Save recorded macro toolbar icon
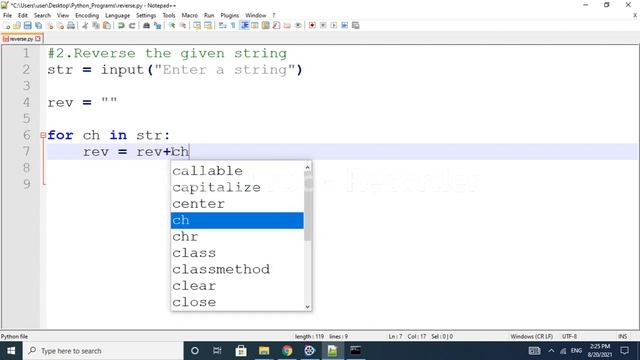Image resolution: width=640 pixels, height=360 pixels. click(356, 25)
